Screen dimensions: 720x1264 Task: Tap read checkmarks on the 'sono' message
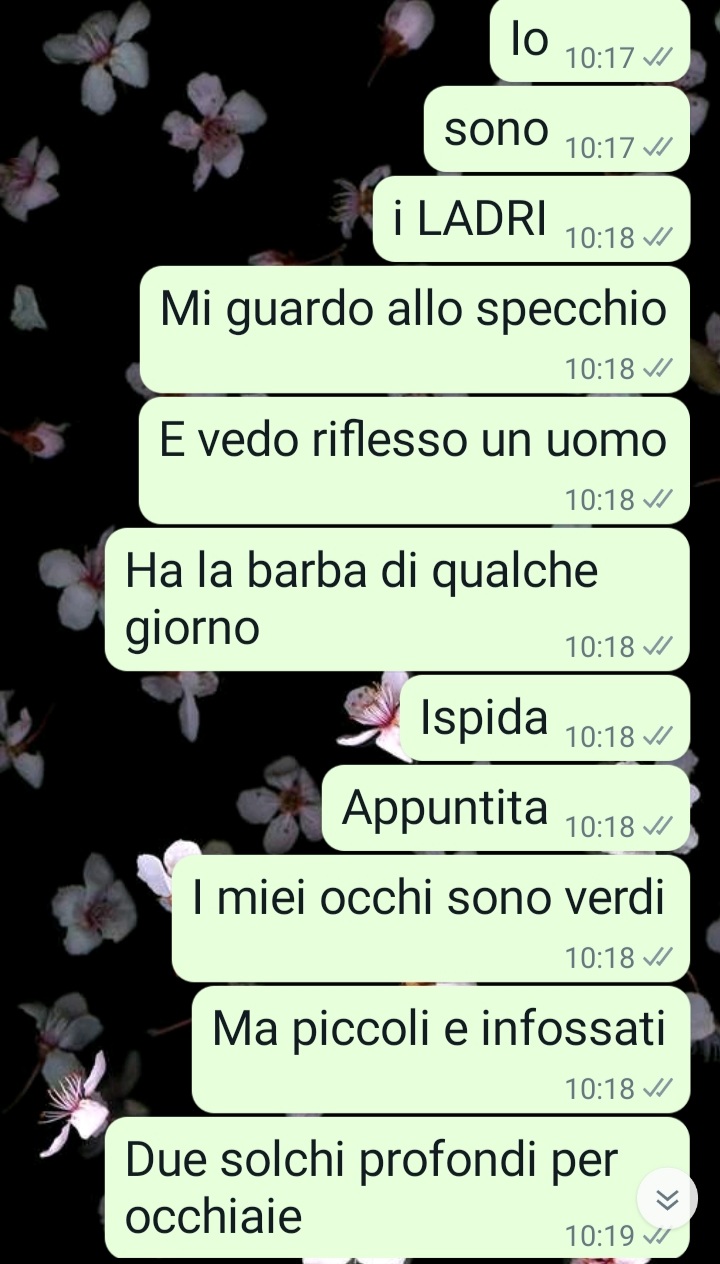point(657,148)
